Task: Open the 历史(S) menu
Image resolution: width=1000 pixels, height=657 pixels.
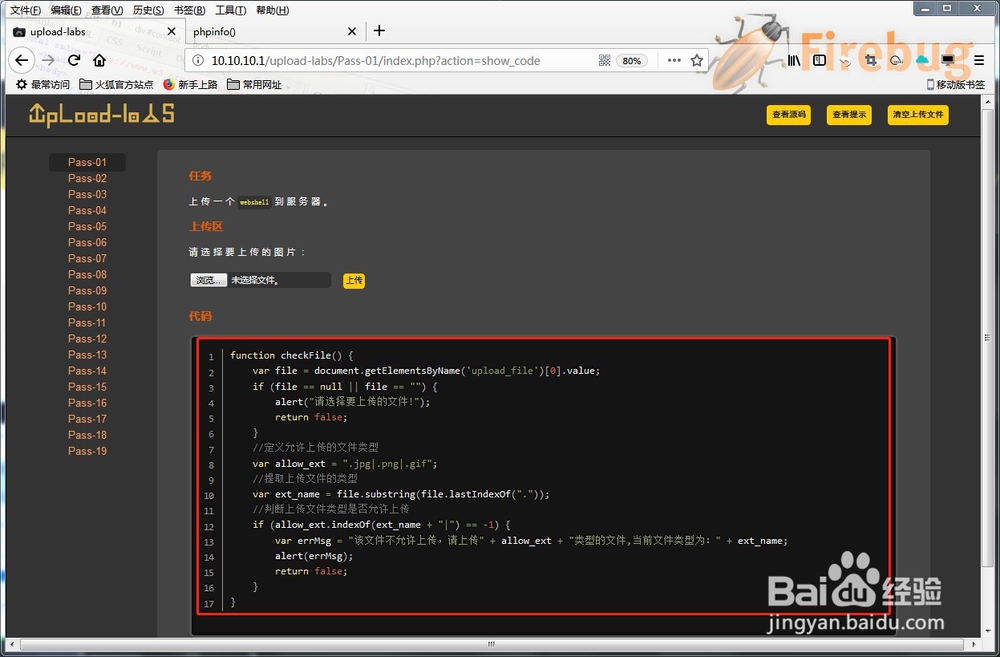Action: click(x=149, y=10)
